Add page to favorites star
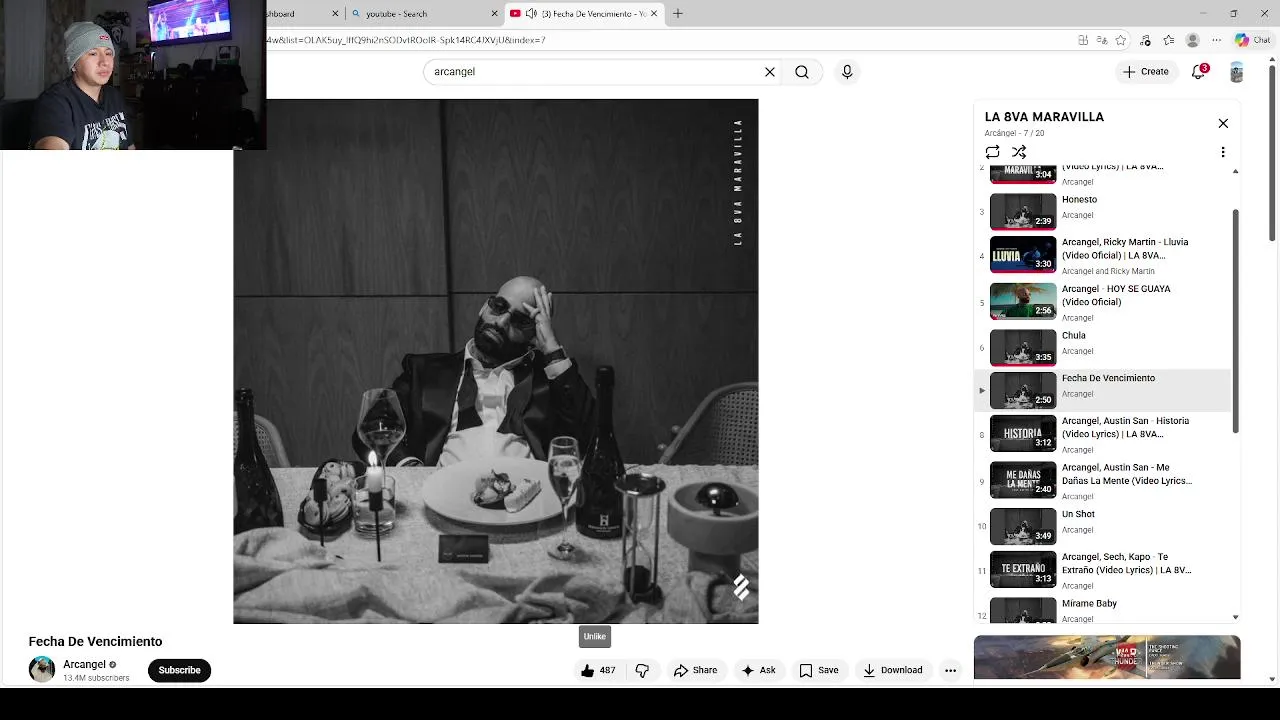1280x720 pixels. click(1121, 40)
